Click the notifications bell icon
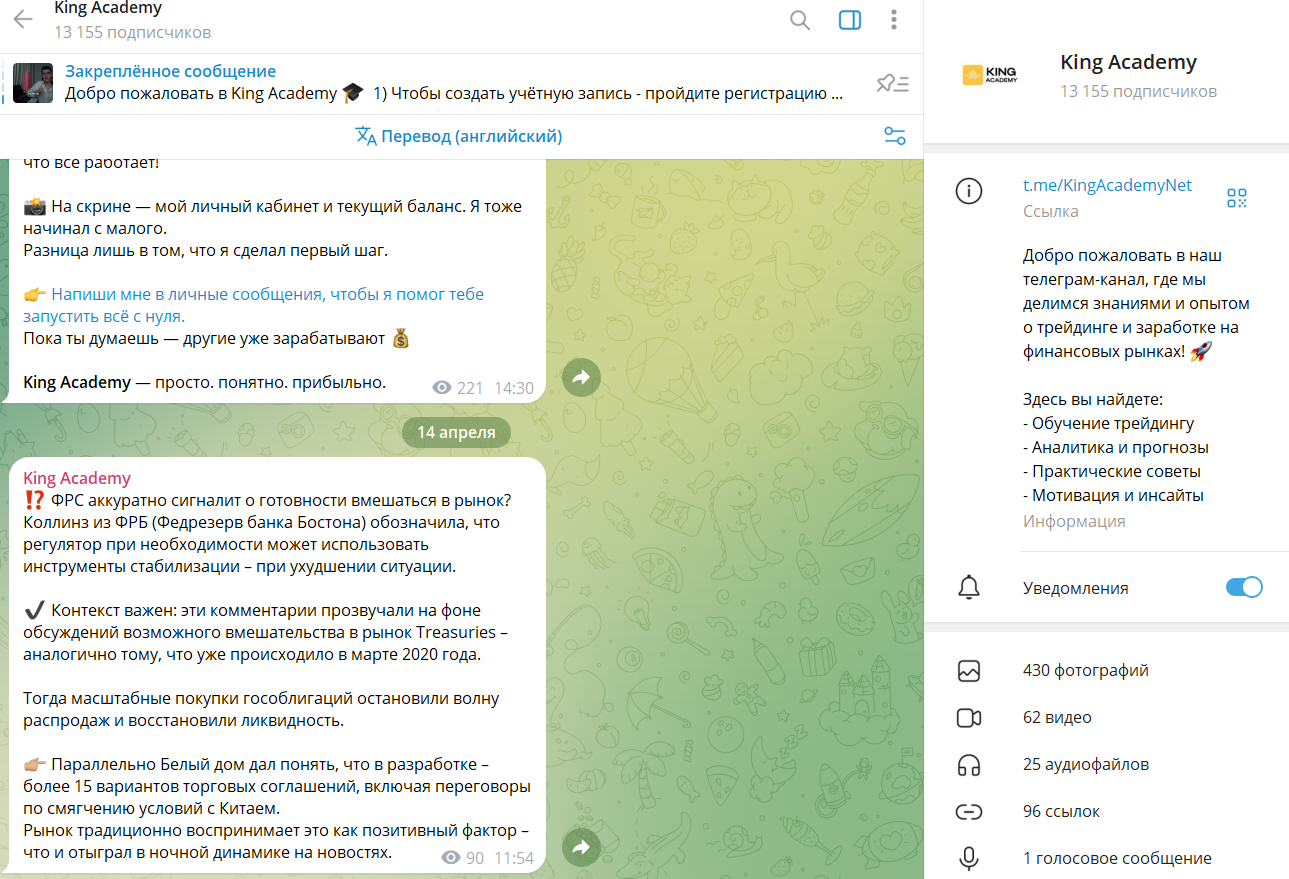 click(x=968, y=588)
